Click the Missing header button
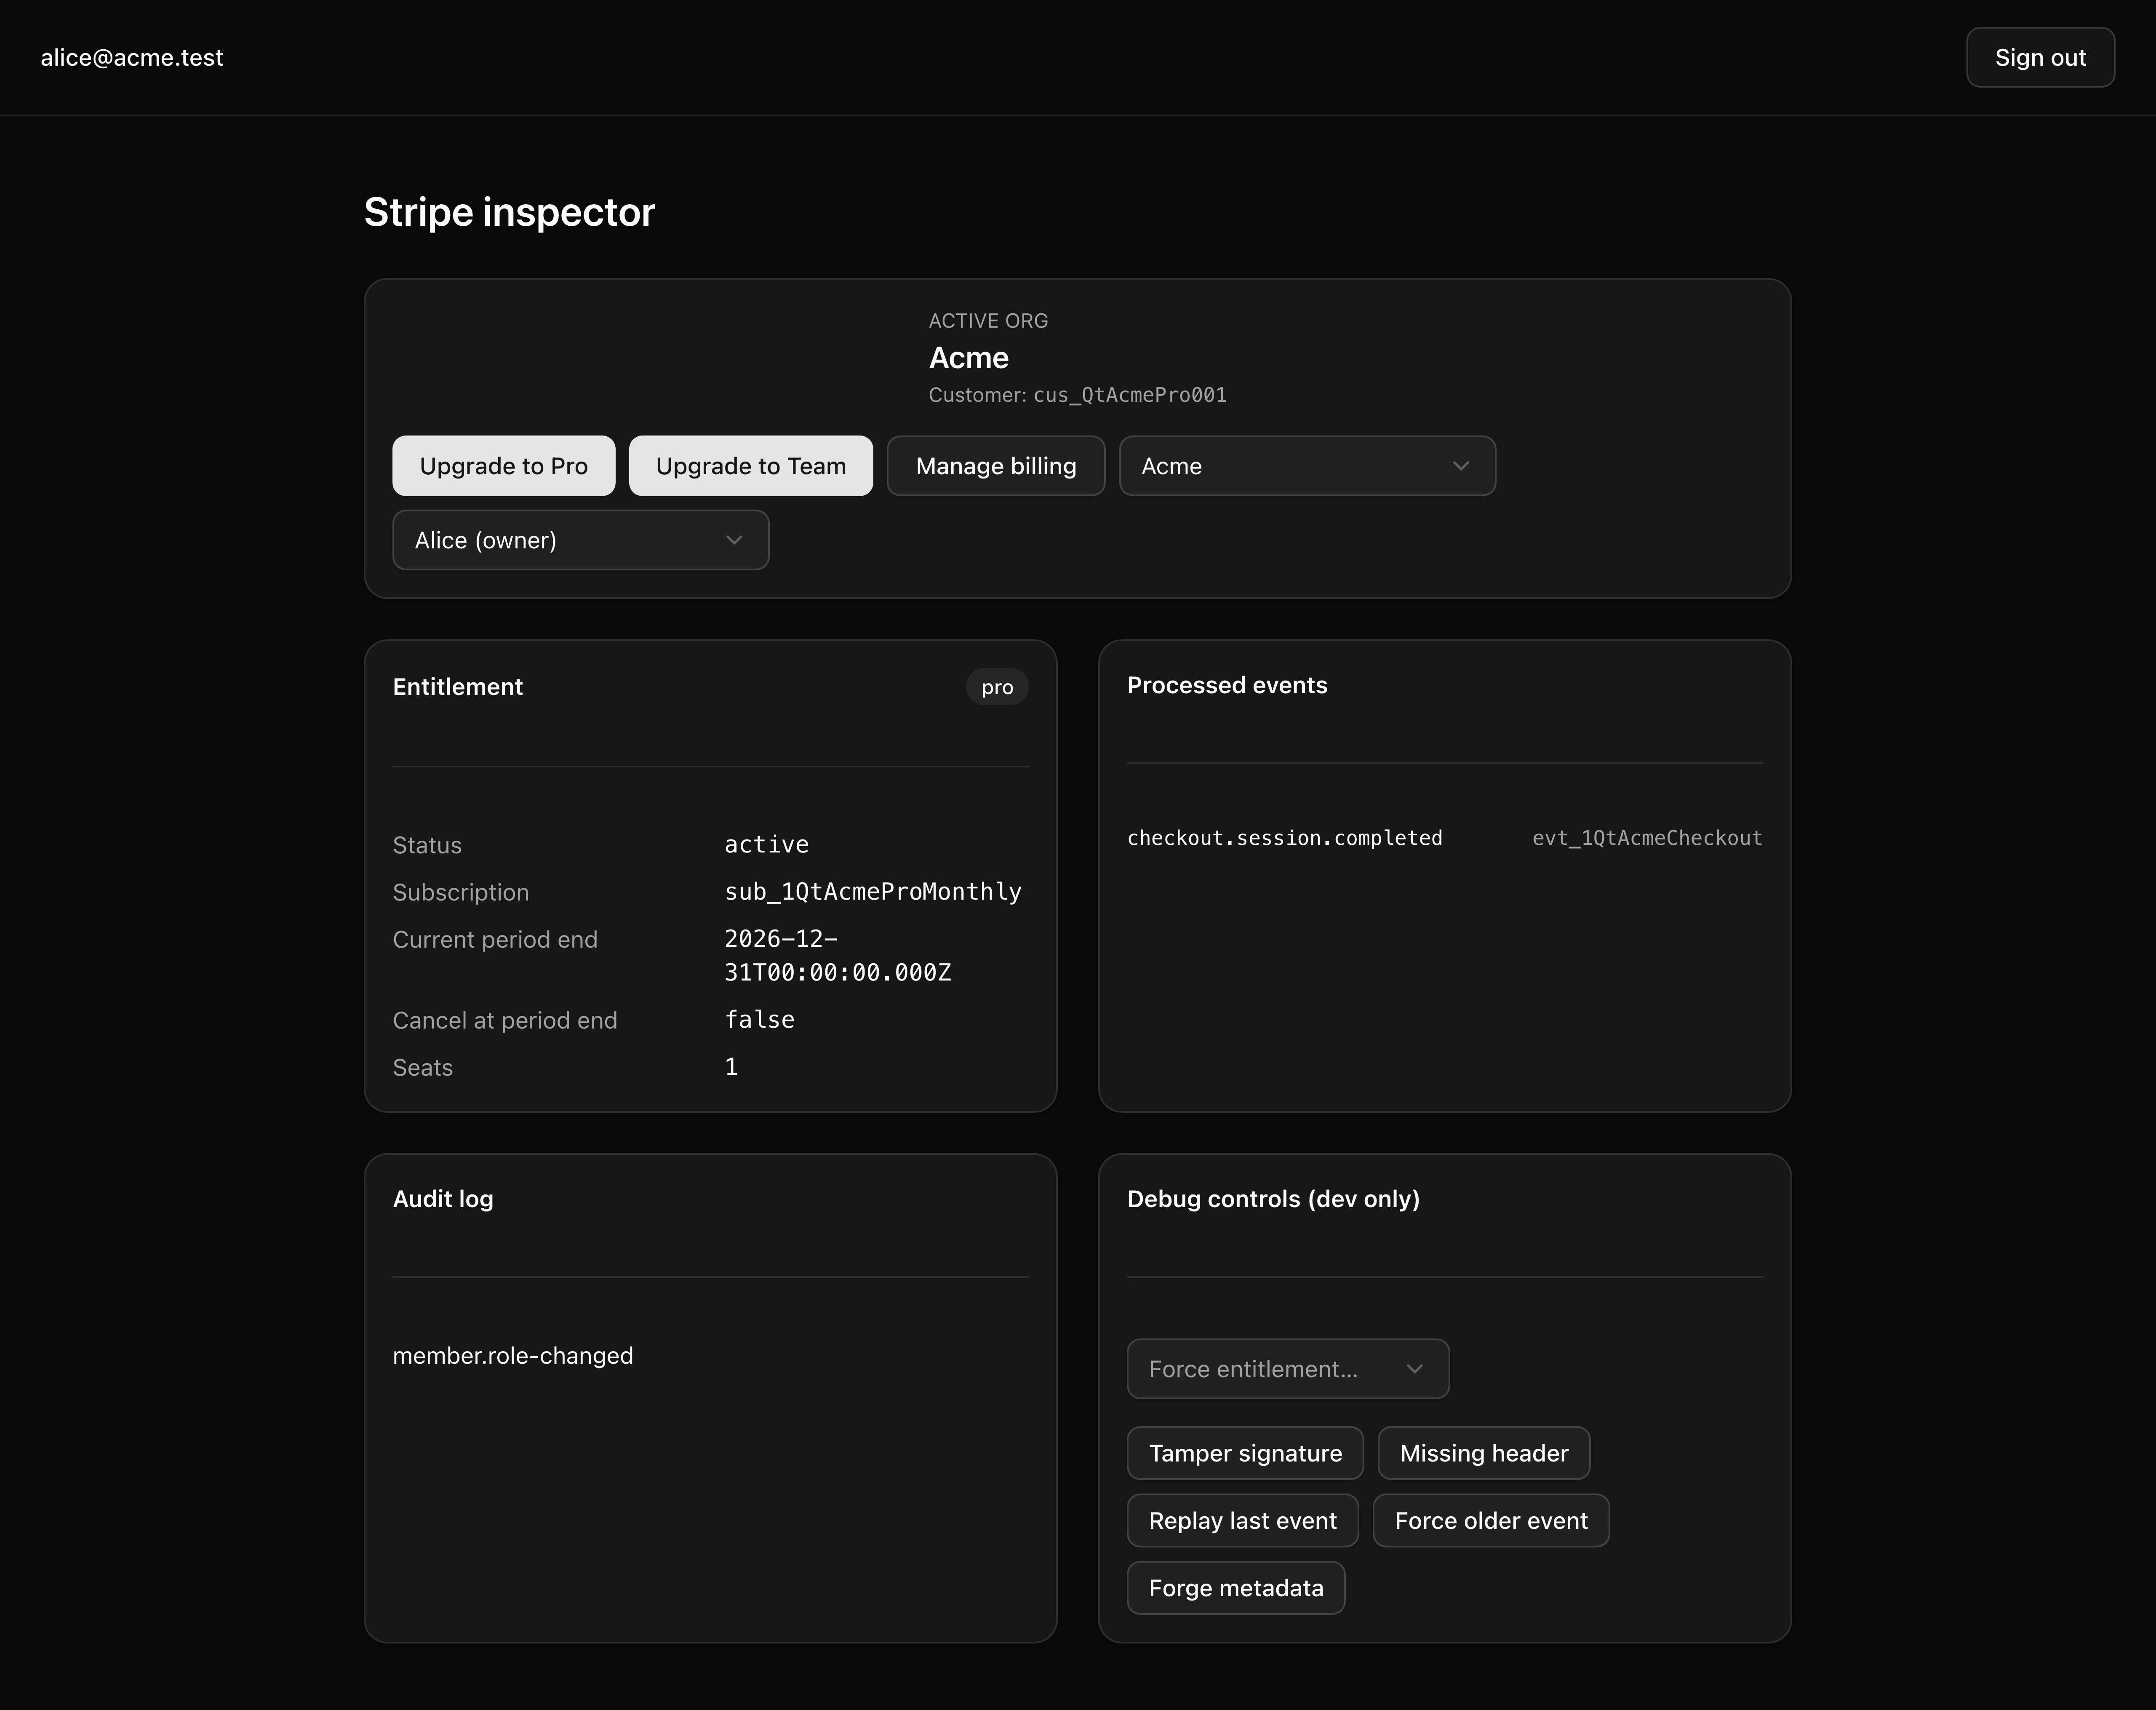 click(1484, 1453)
